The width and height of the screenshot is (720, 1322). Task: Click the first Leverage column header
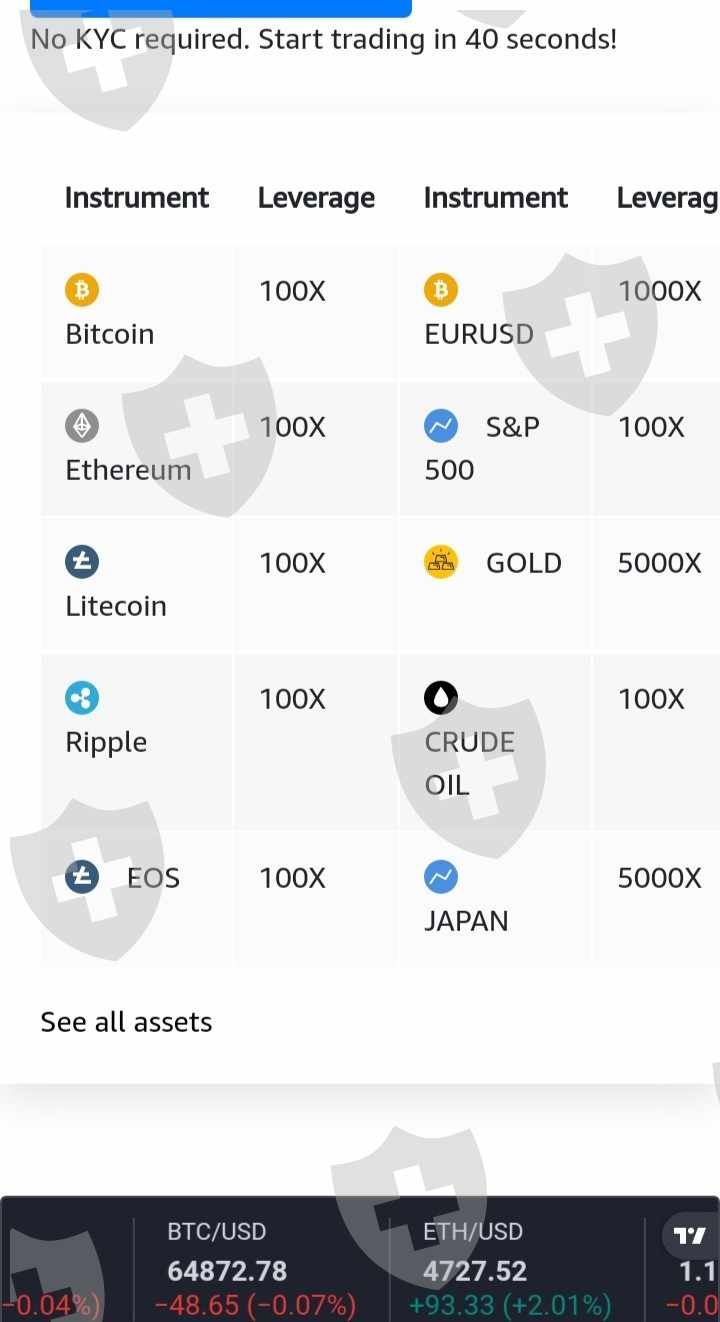pos(316,198)
